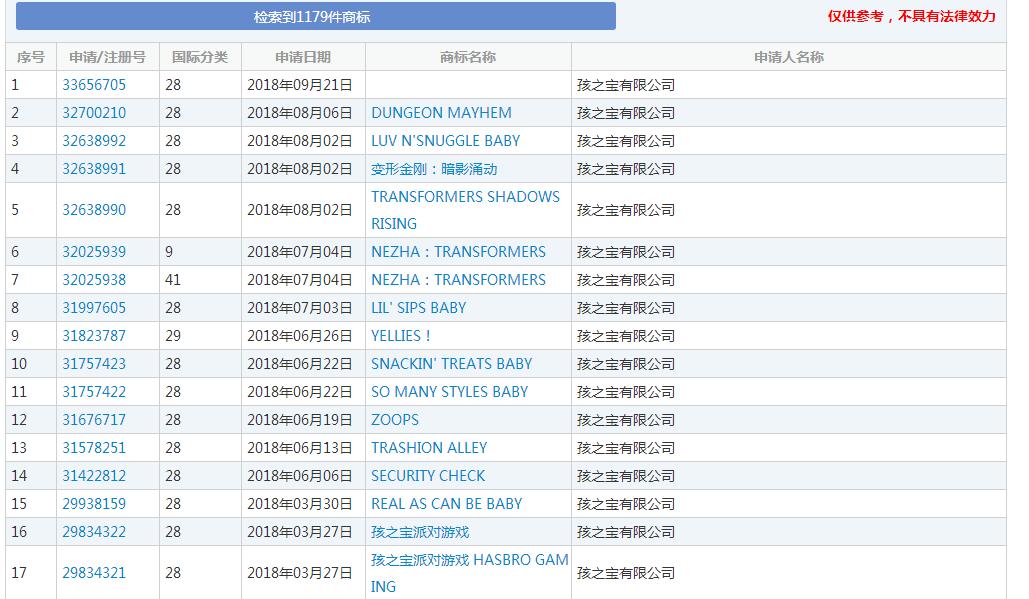Click the 商标名称 column header
Viewport: 1029px width, 599px height.
(468, 57)
